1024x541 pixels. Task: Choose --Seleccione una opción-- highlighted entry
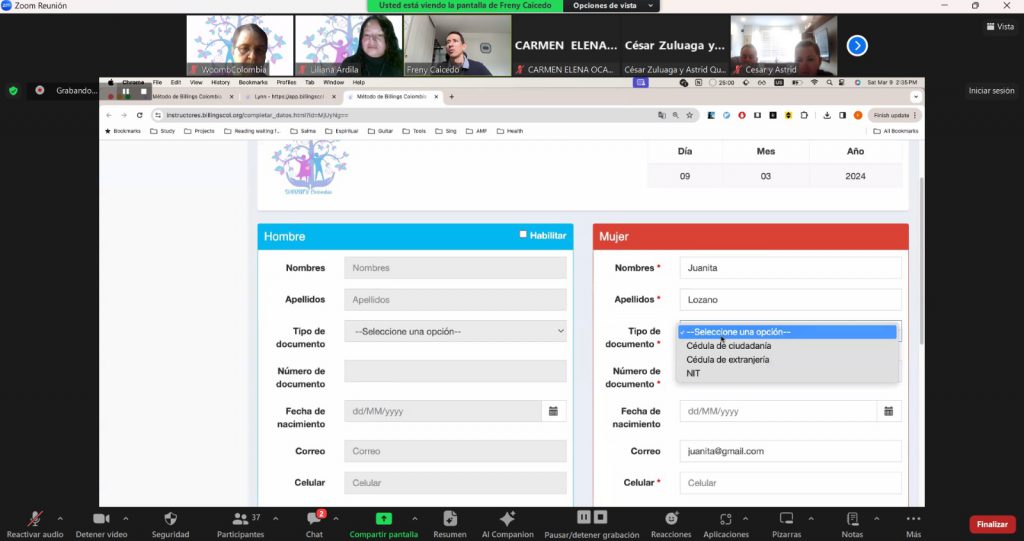tap(787, 332)
